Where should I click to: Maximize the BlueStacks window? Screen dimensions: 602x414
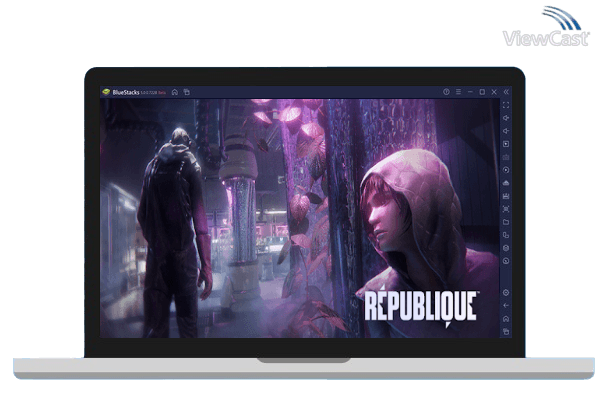(x=482, y=92)
